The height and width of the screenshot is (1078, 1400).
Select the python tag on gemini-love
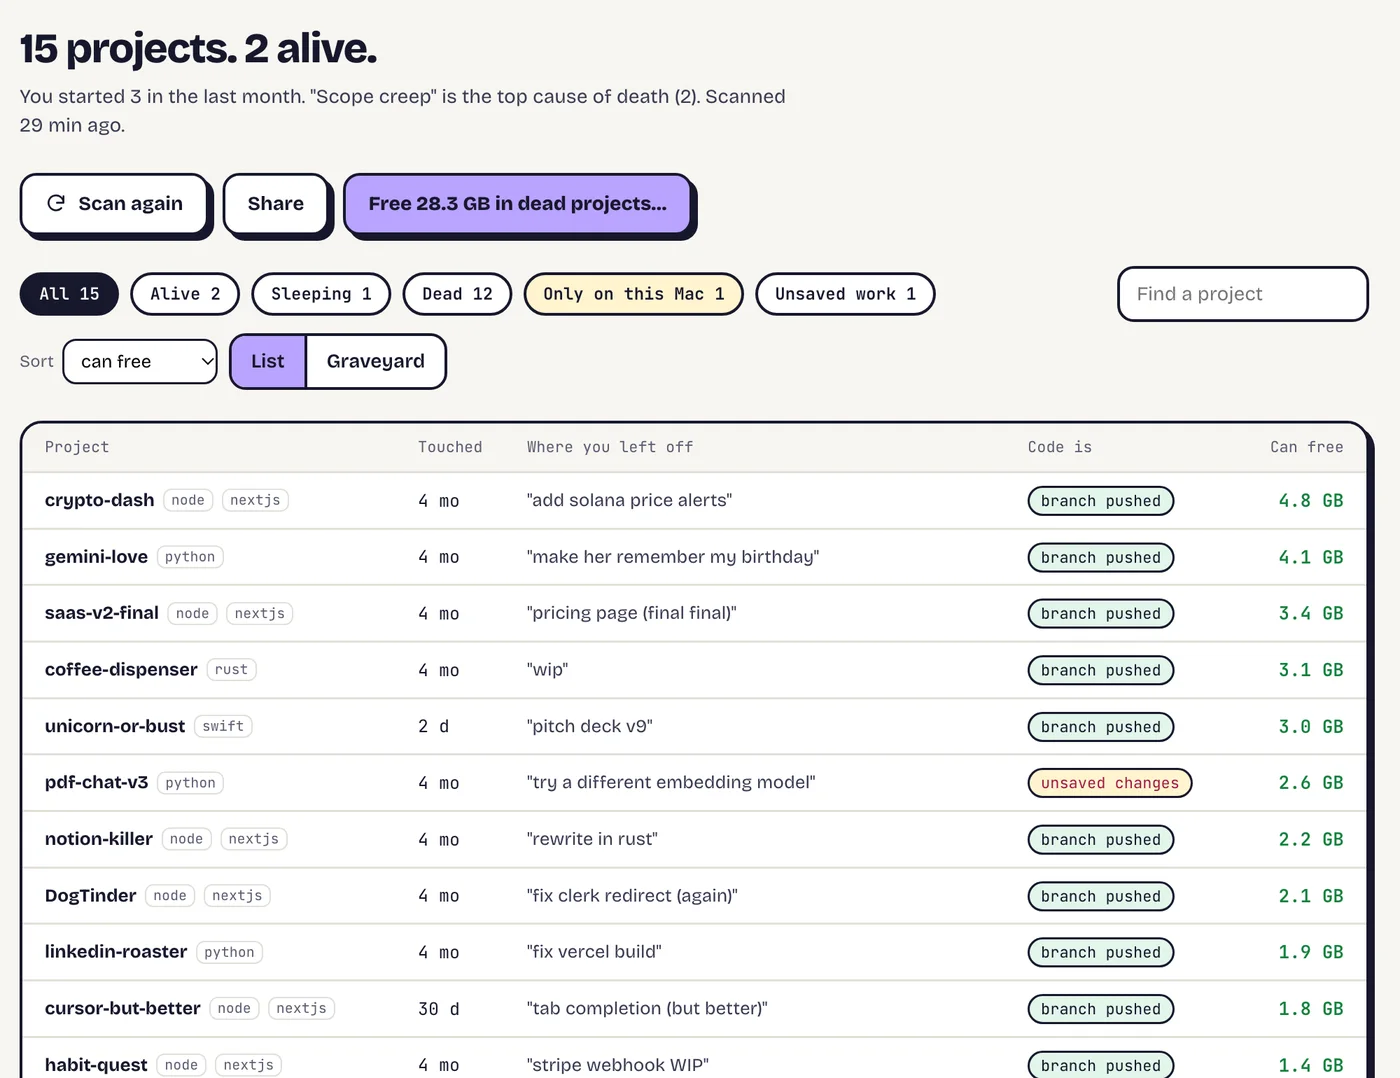coord(190,557)
